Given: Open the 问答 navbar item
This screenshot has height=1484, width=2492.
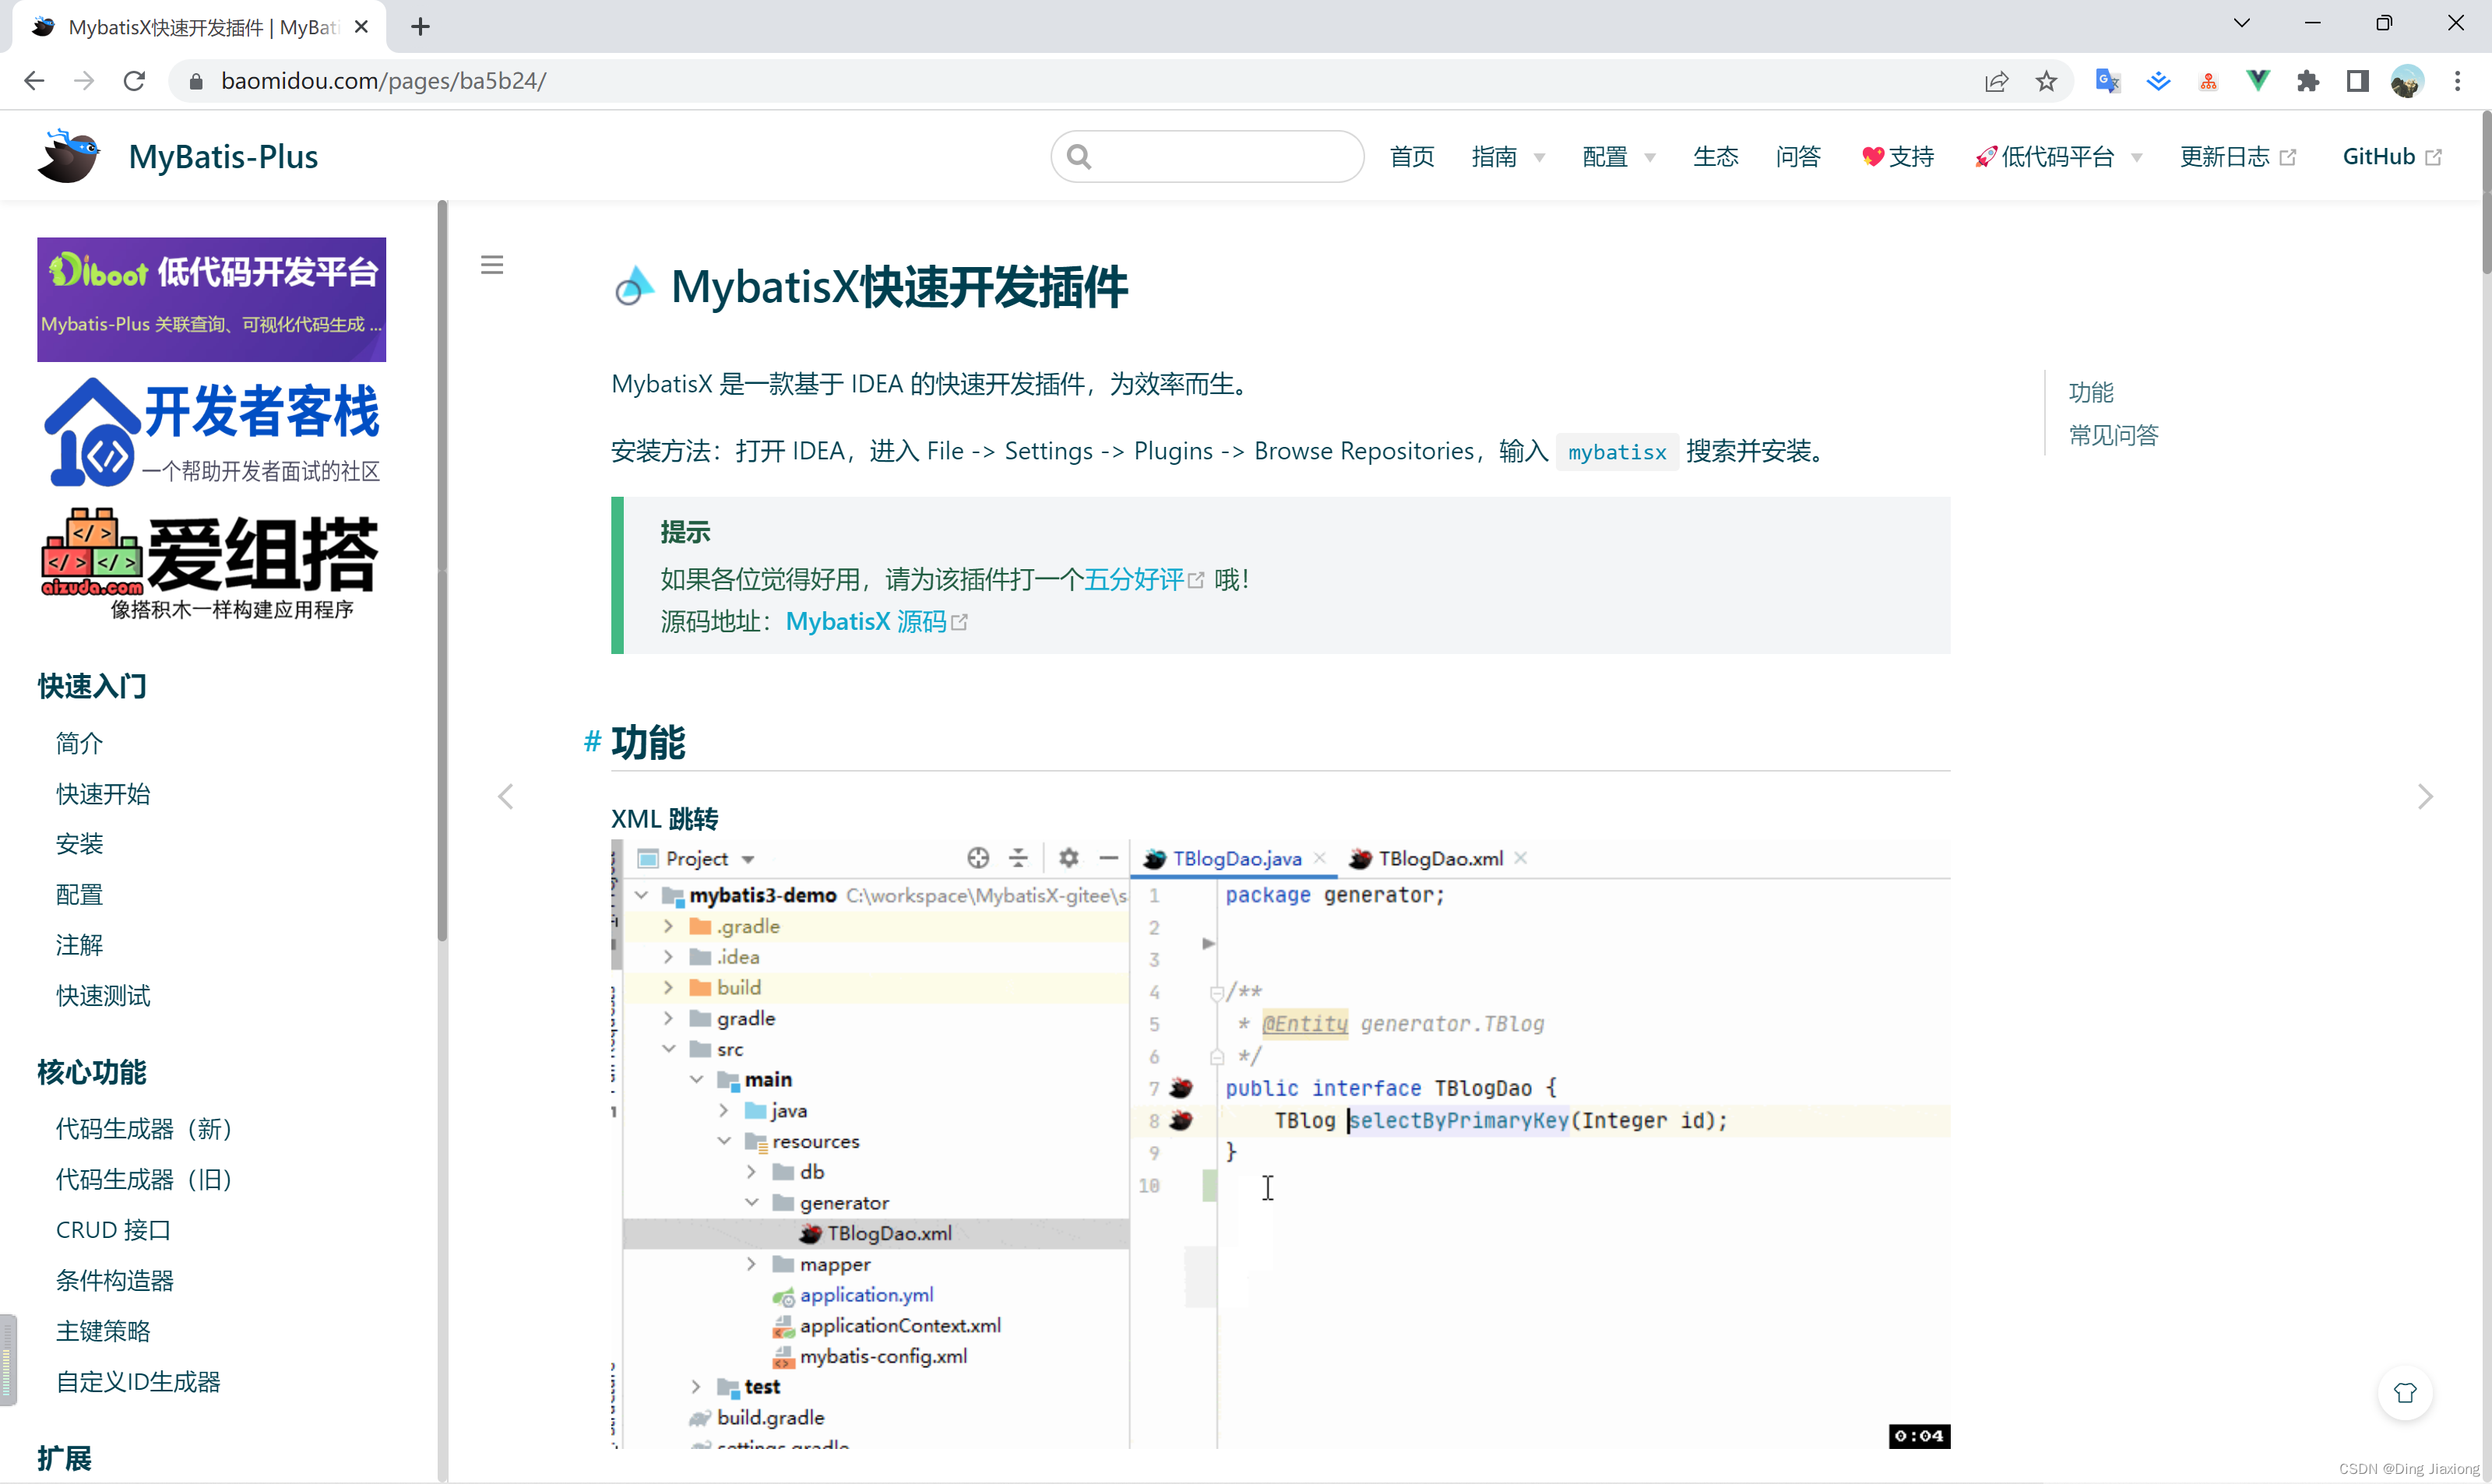Looking at the screenshot, I should [x=1797, y=157].
